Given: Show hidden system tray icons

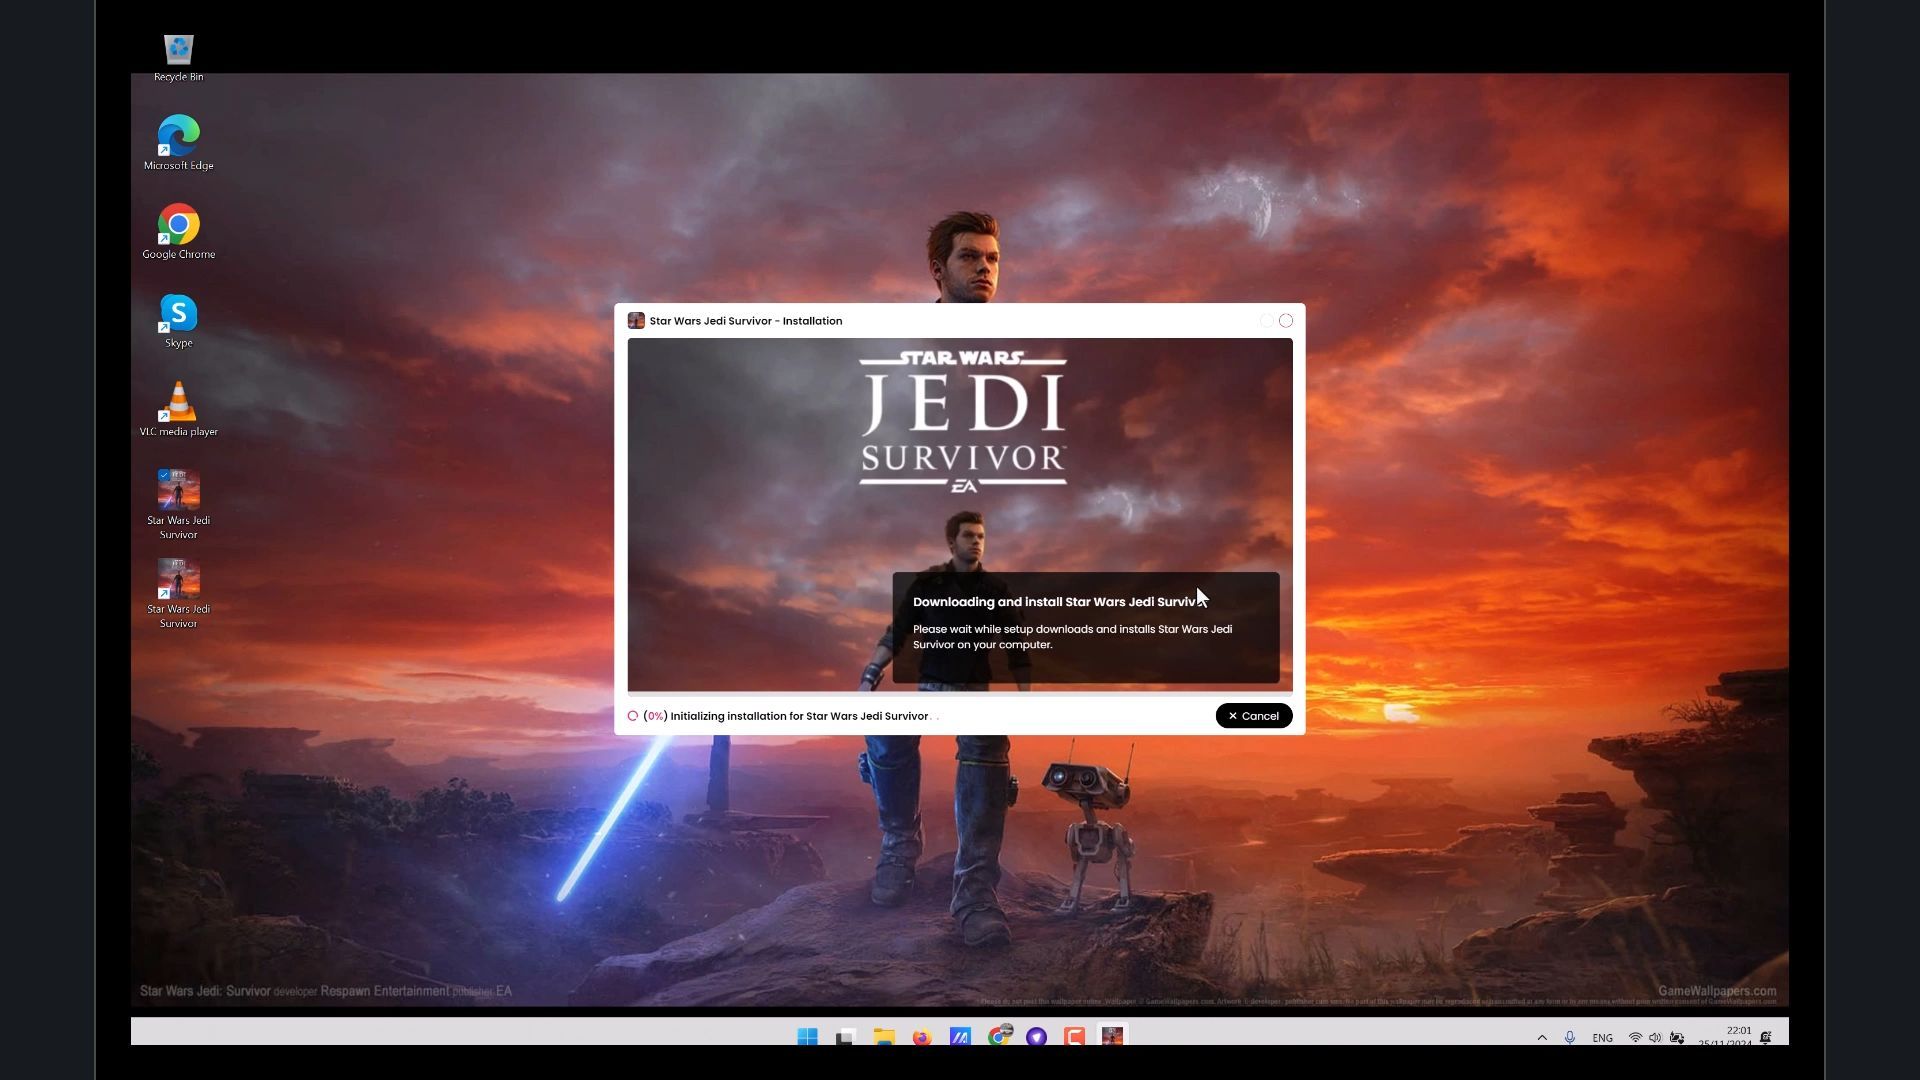Looking at the screenshot, I should click(1542, 1038).
